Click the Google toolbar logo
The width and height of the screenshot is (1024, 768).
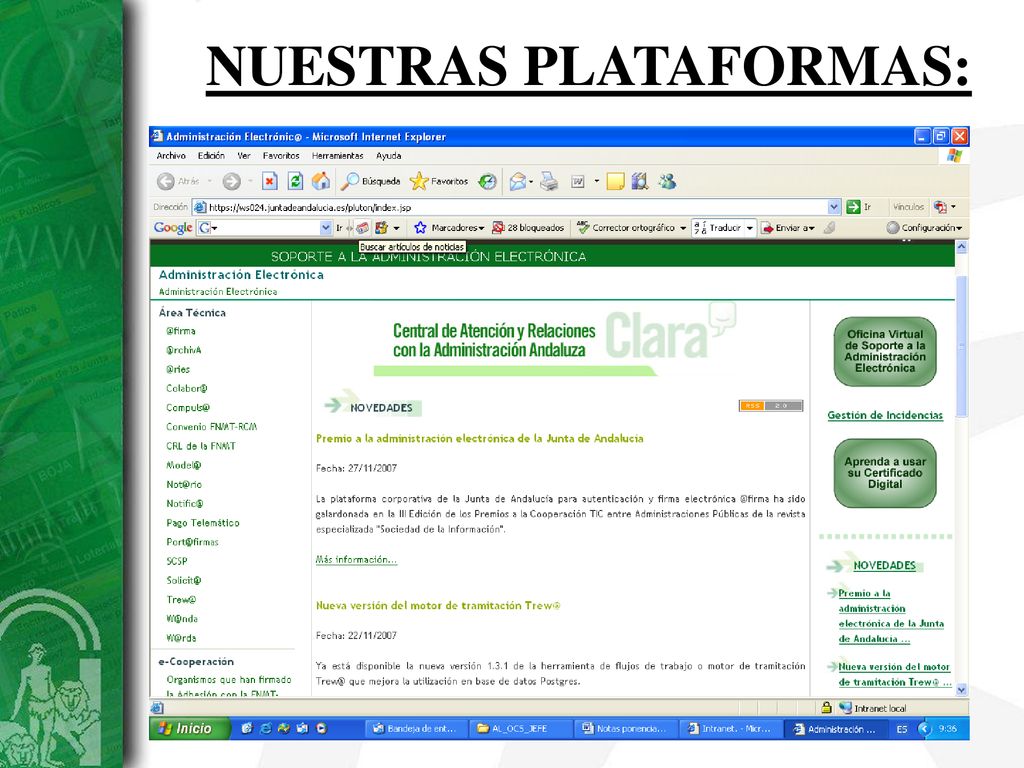click(x=173, y=227)
